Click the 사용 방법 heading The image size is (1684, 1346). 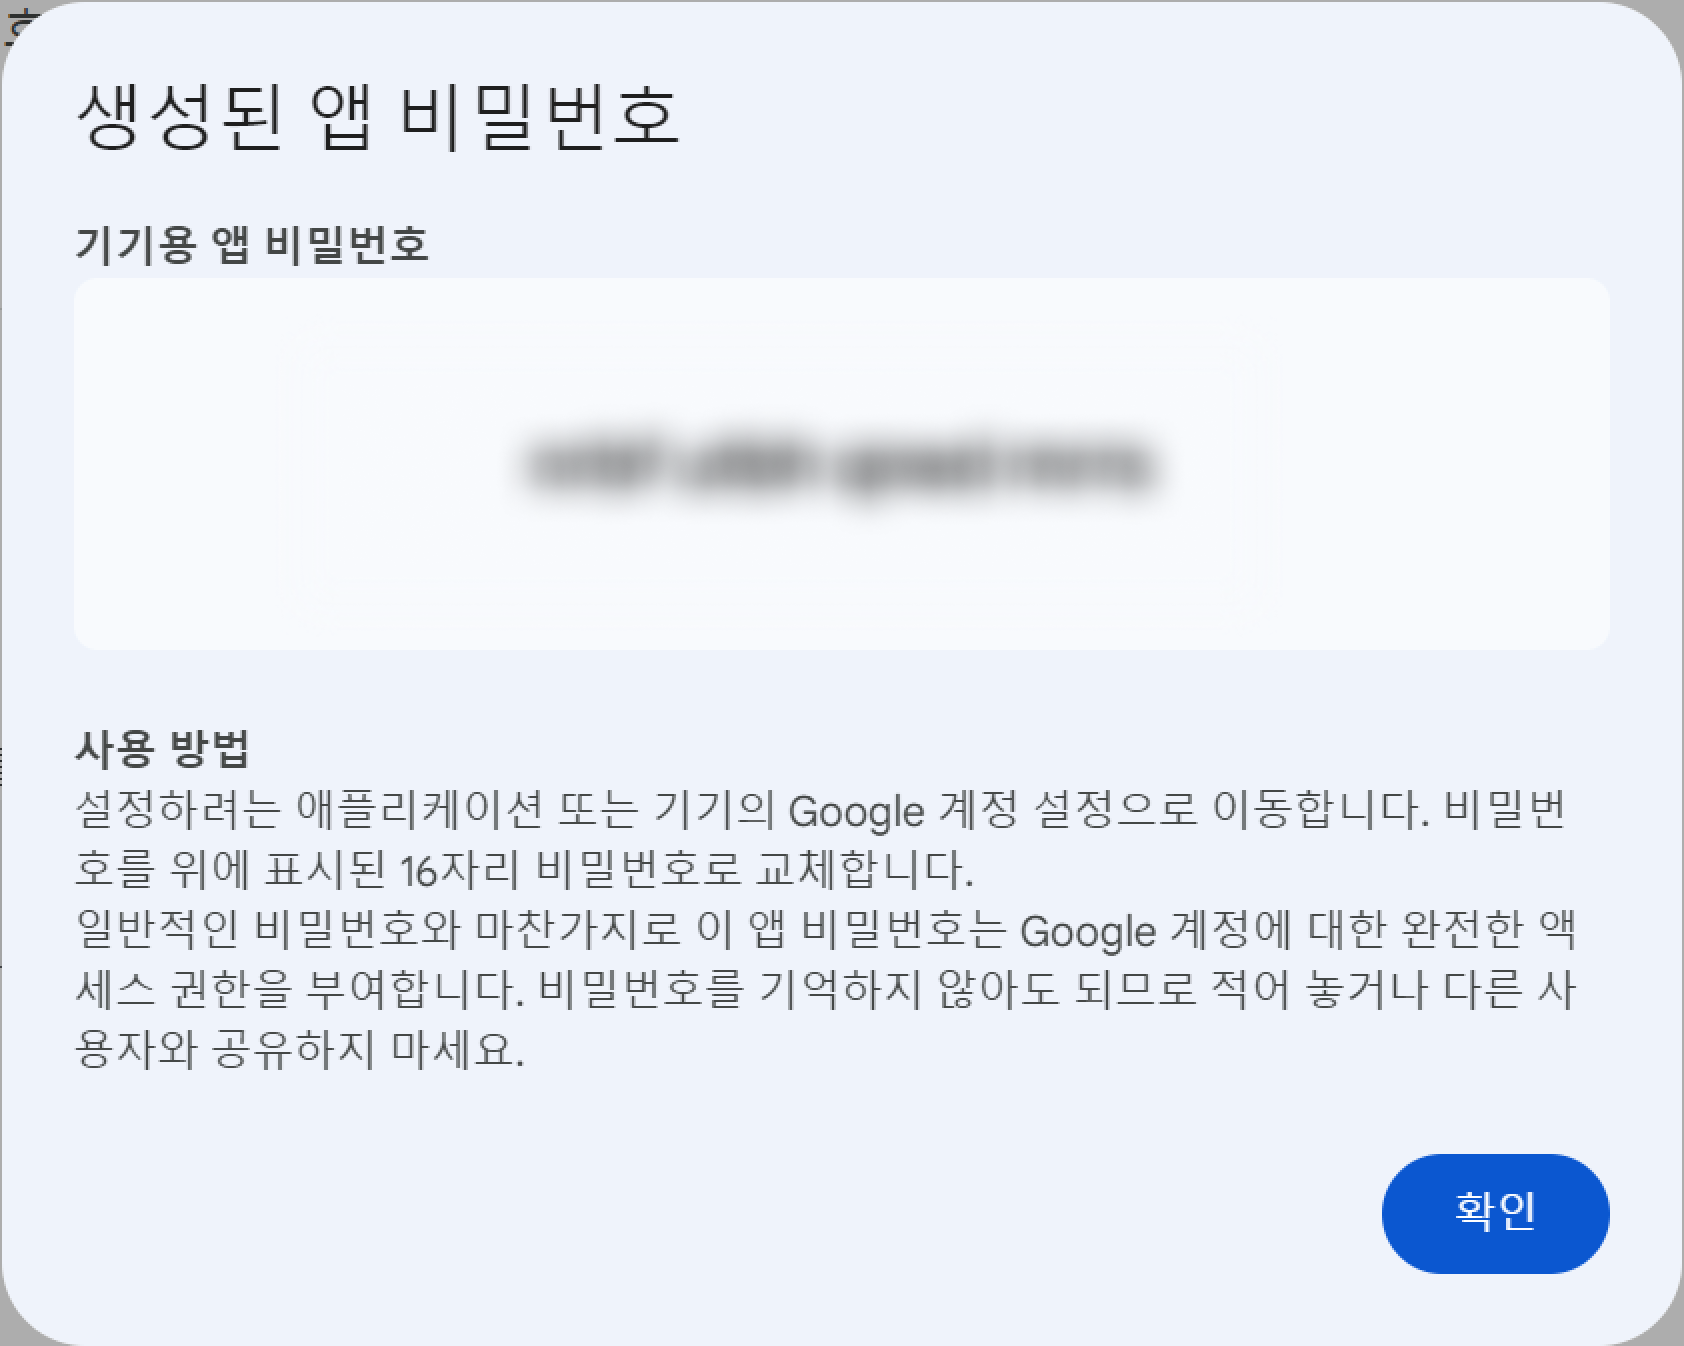coord(162,748)
